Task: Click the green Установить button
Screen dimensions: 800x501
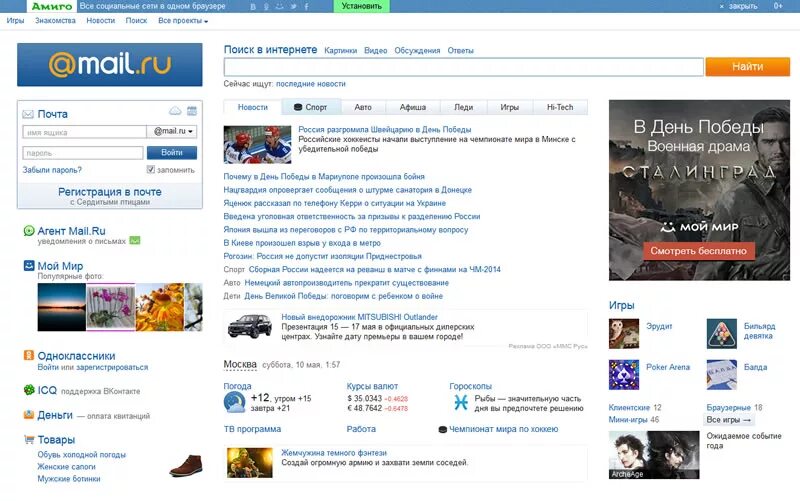Action: coord(361,7)
